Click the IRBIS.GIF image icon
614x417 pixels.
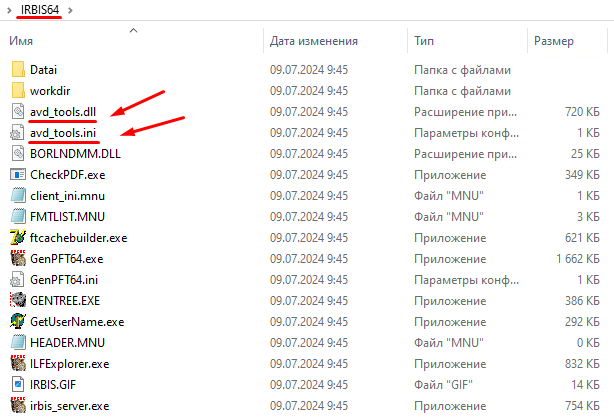18,385
